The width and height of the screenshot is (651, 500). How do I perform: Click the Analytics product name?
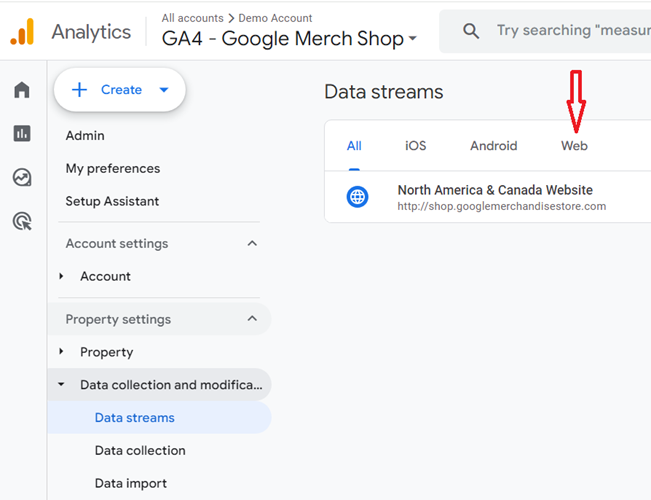91,32
